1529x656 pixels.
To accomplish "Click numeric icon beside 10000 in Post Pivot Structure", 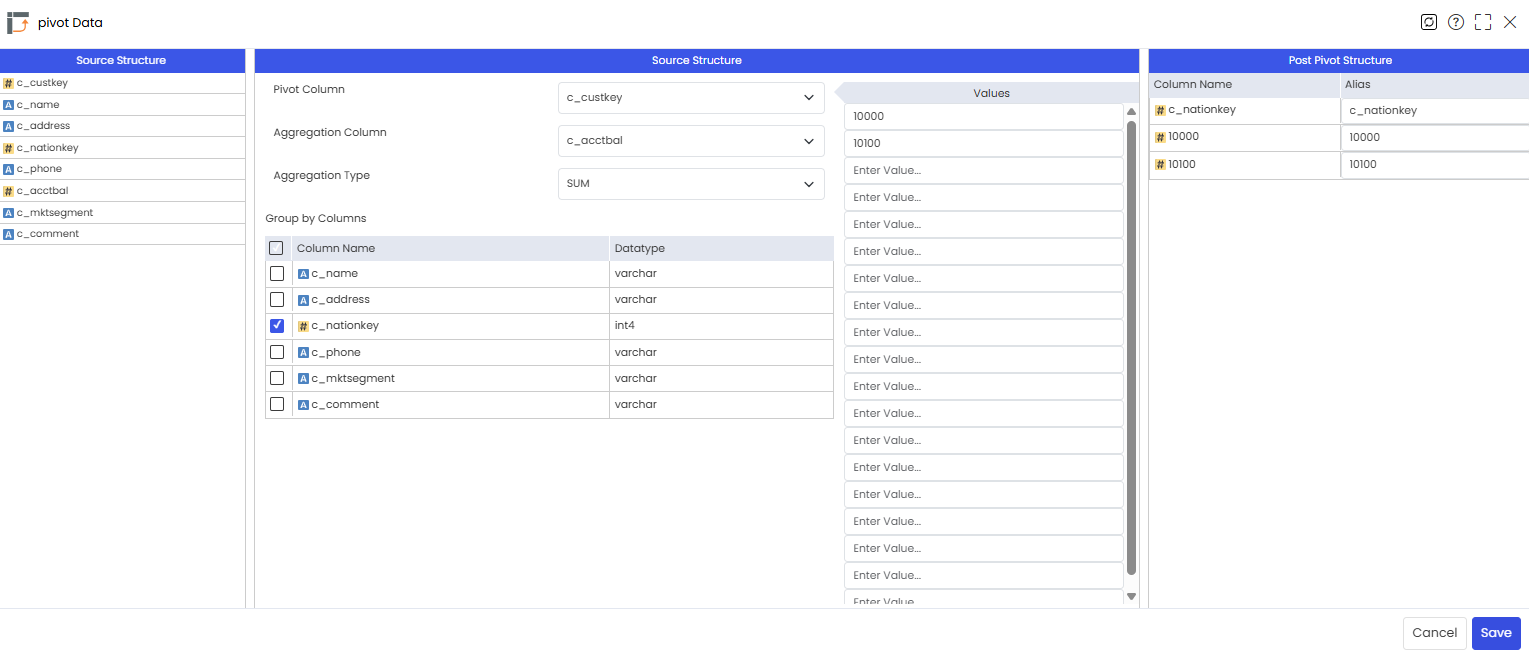I will 1160,138.
